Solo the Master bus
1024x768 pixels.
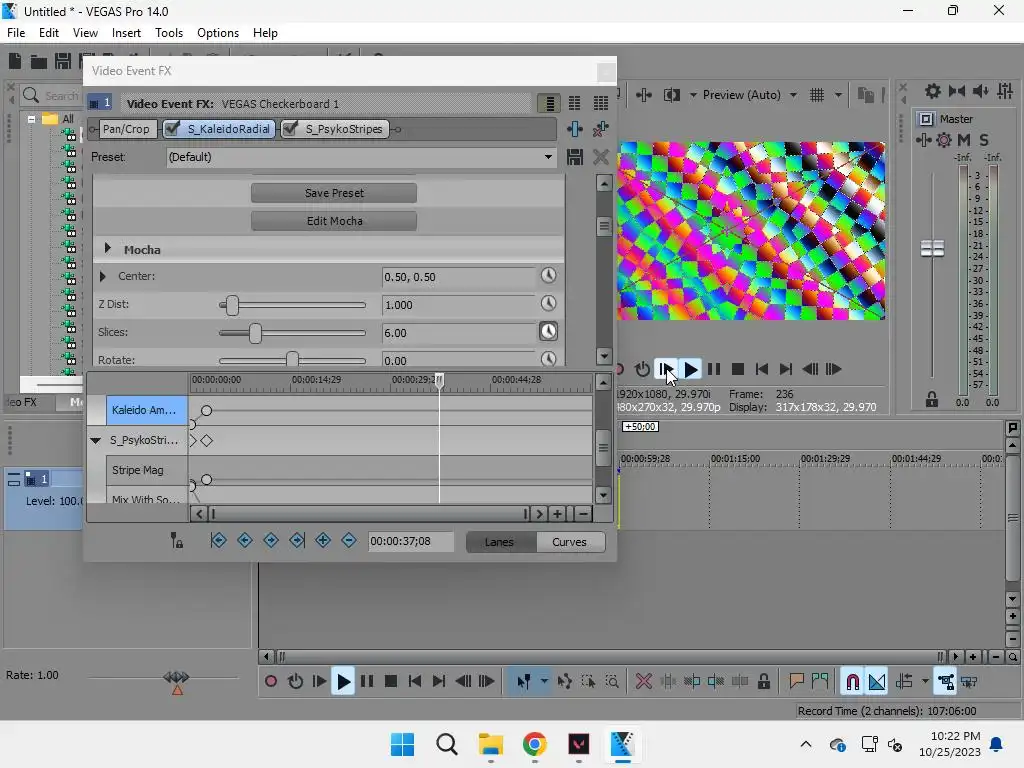(984, 139)
